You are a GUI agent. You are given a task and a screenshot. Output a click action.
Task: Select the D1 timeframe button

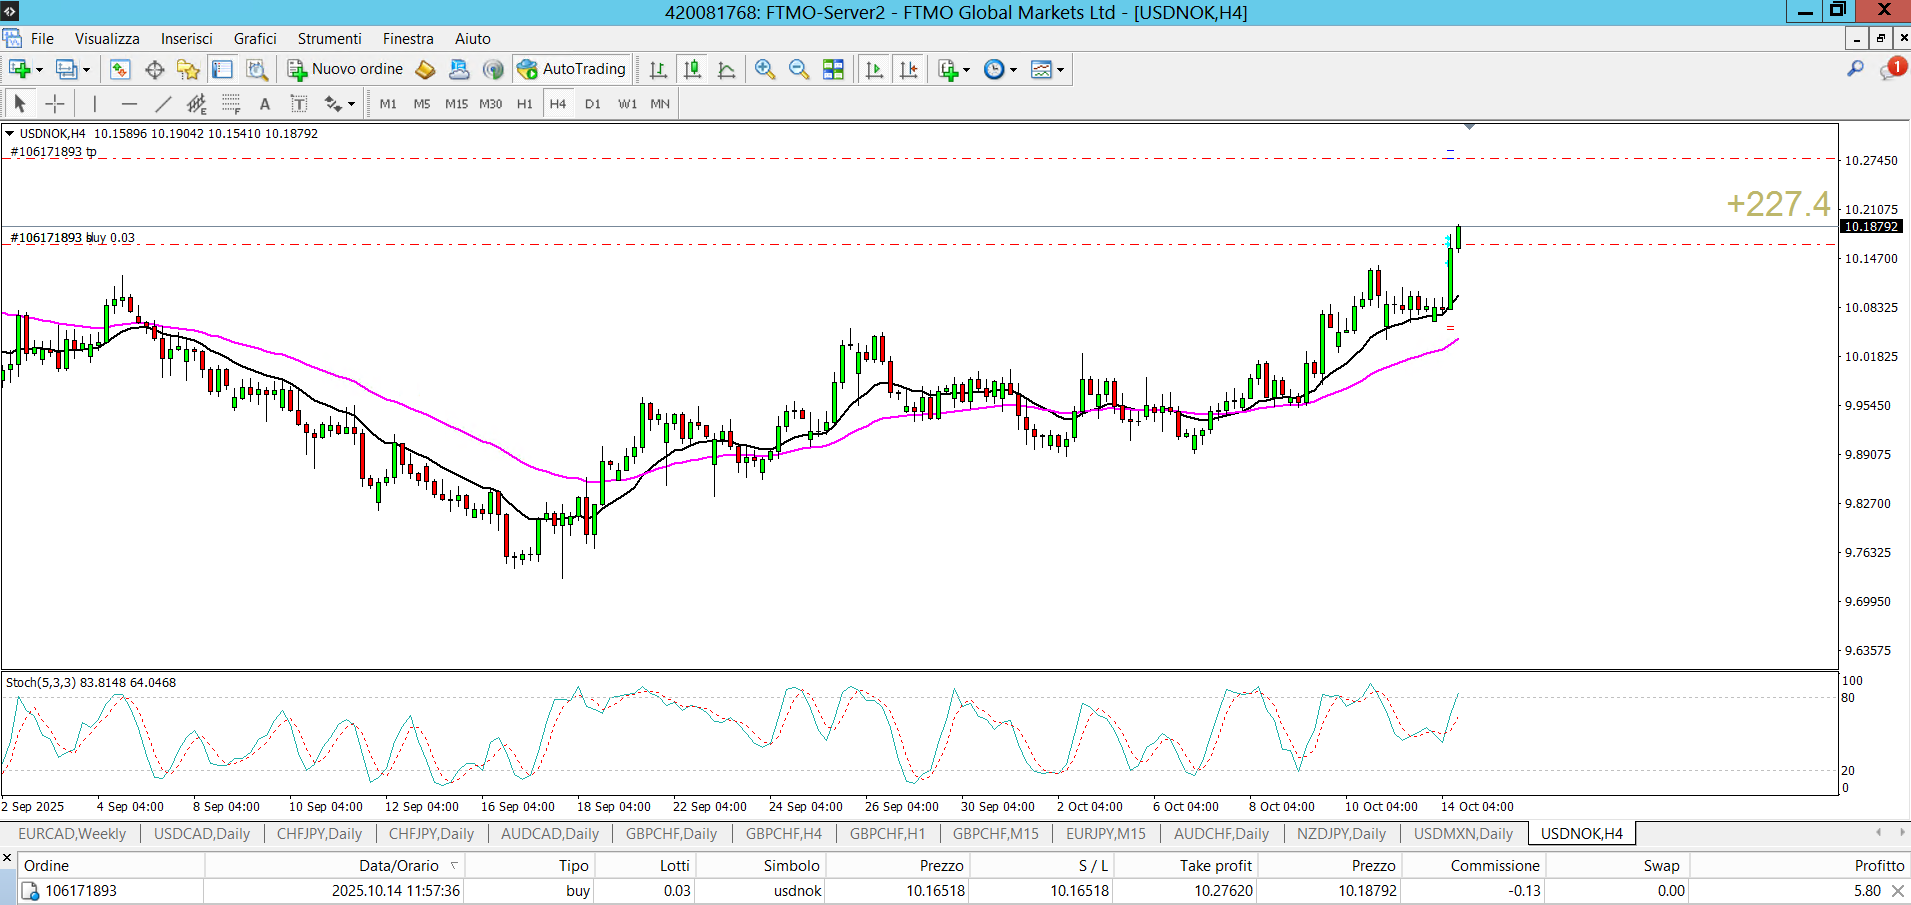point(593,104)
